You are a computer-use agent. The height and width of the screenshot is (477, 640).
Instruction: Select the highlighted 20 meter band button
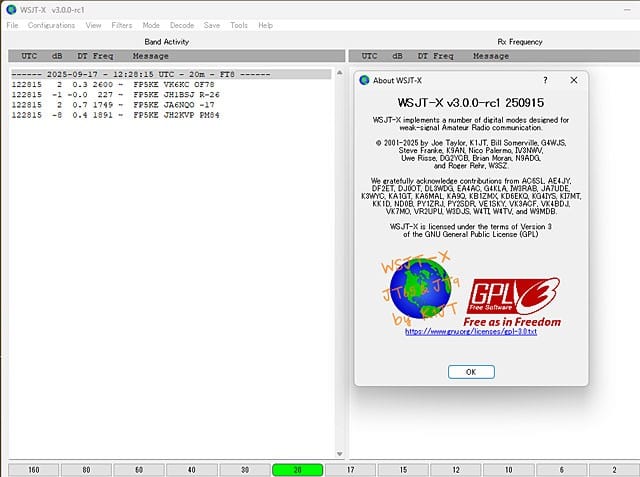tap(297, 469)
